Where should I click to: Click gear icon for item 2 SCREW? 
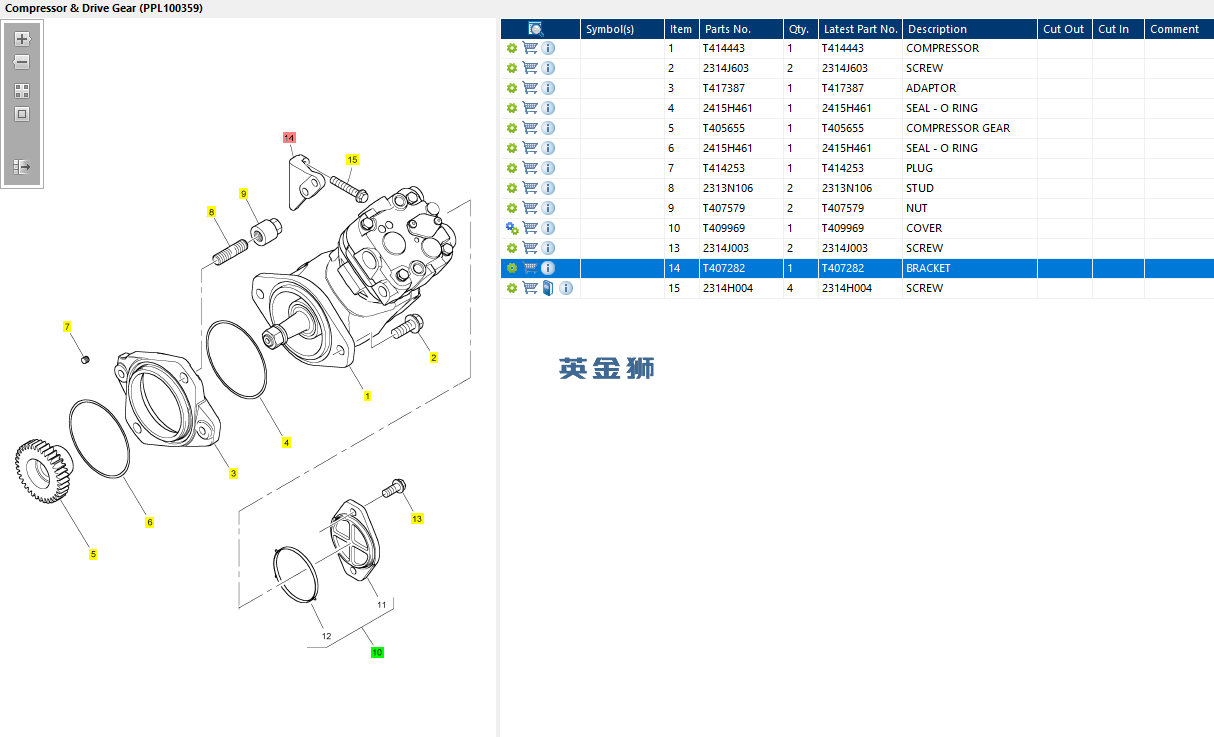512,68
